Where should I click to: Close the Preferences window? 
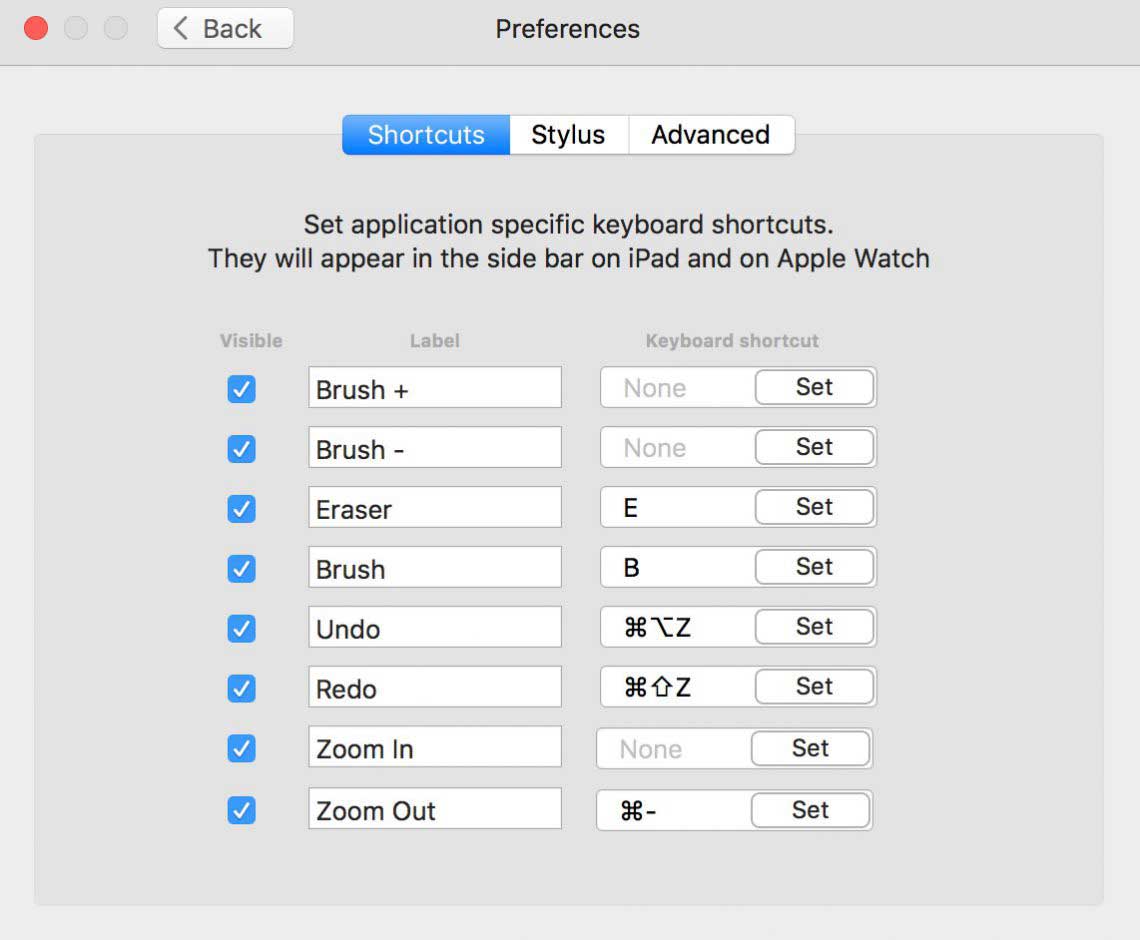point(36,28)
